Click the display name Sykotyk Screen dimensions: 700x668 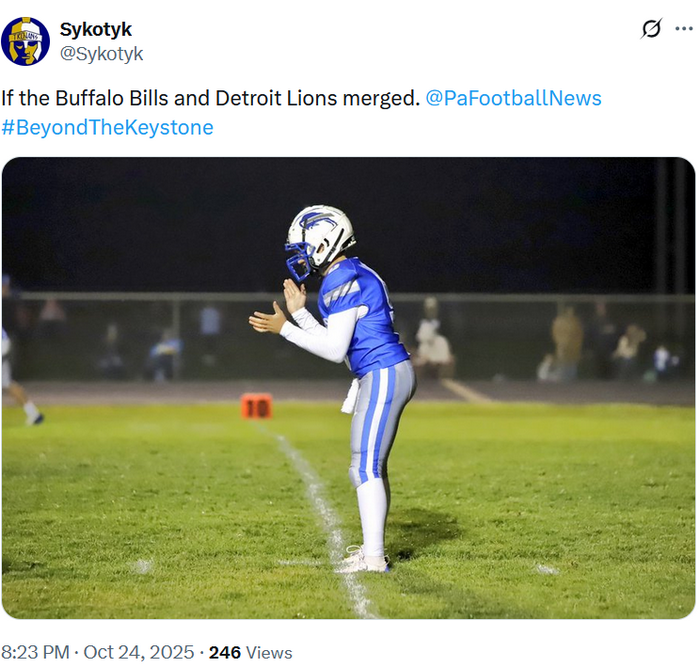(95, 30)
